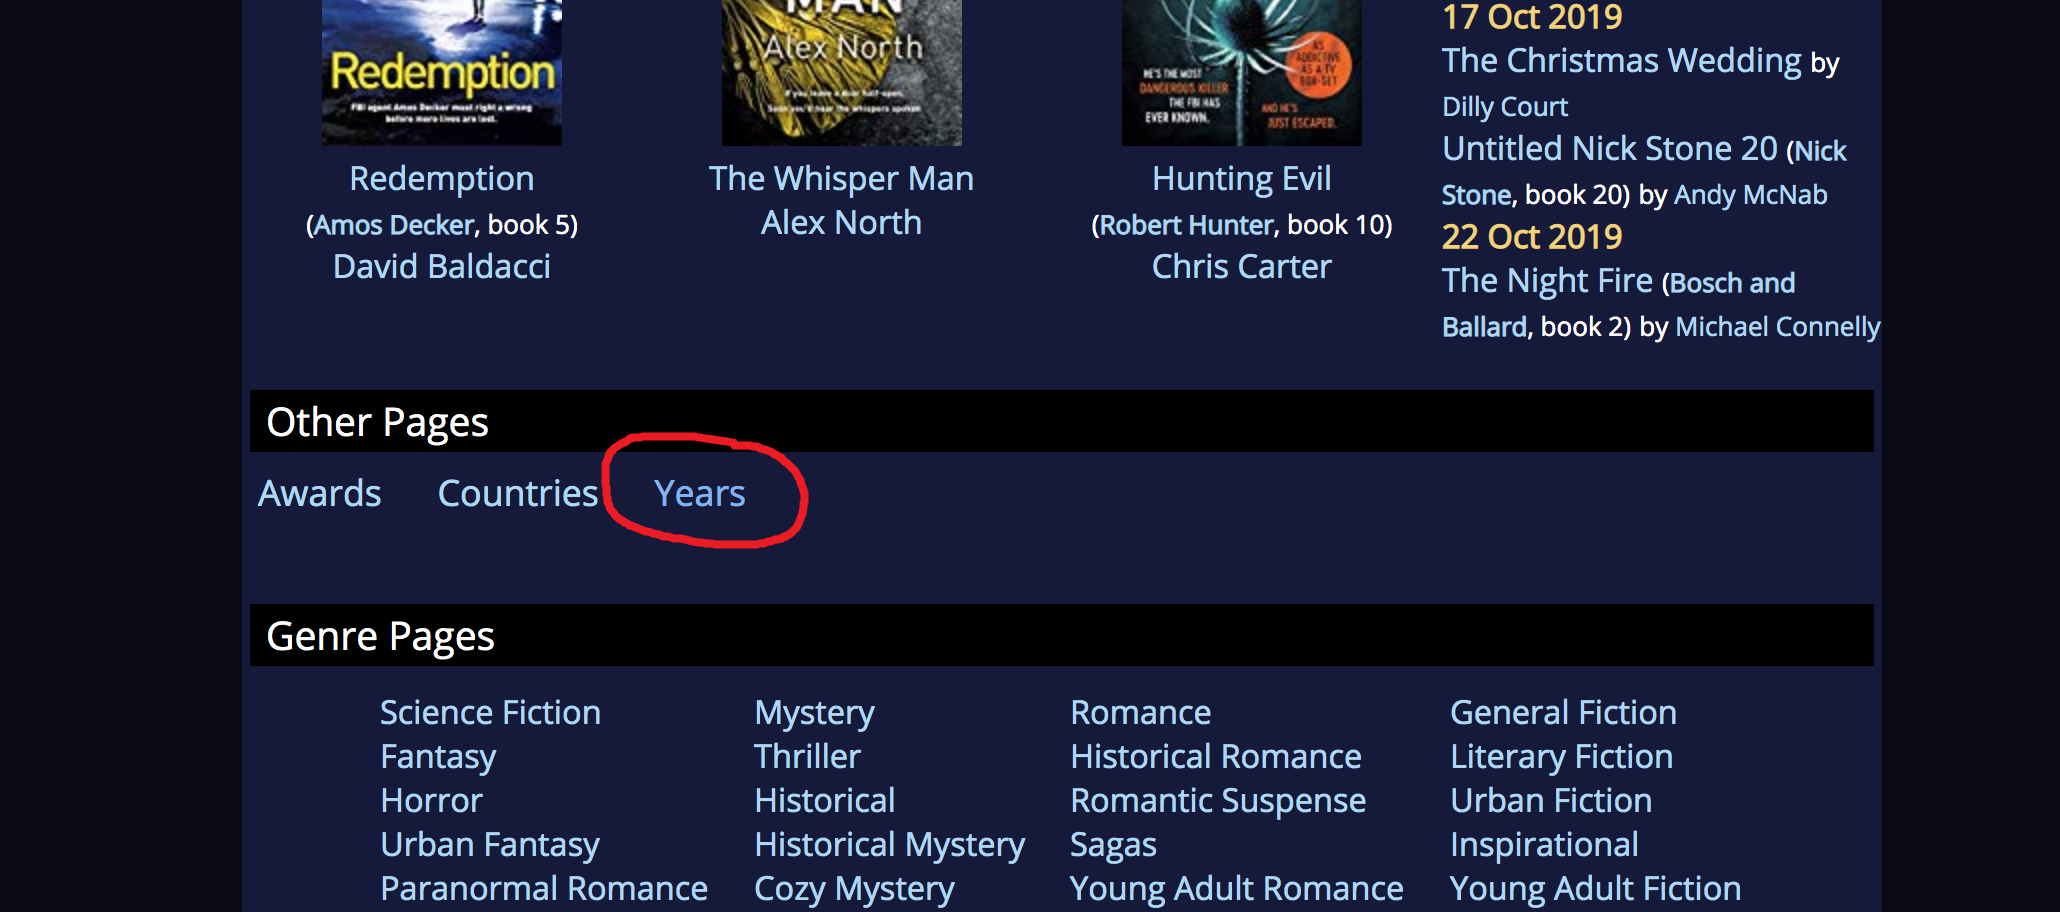Image resolution: width=2060 pixels, height=912 pixels.
Task: Open Michael Connelly author link
Action: click(1778, 326)
